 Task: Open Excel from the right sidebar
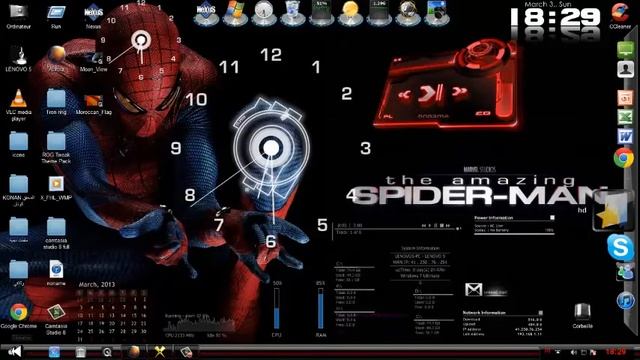pyautogui.click(x=625, y=117)
